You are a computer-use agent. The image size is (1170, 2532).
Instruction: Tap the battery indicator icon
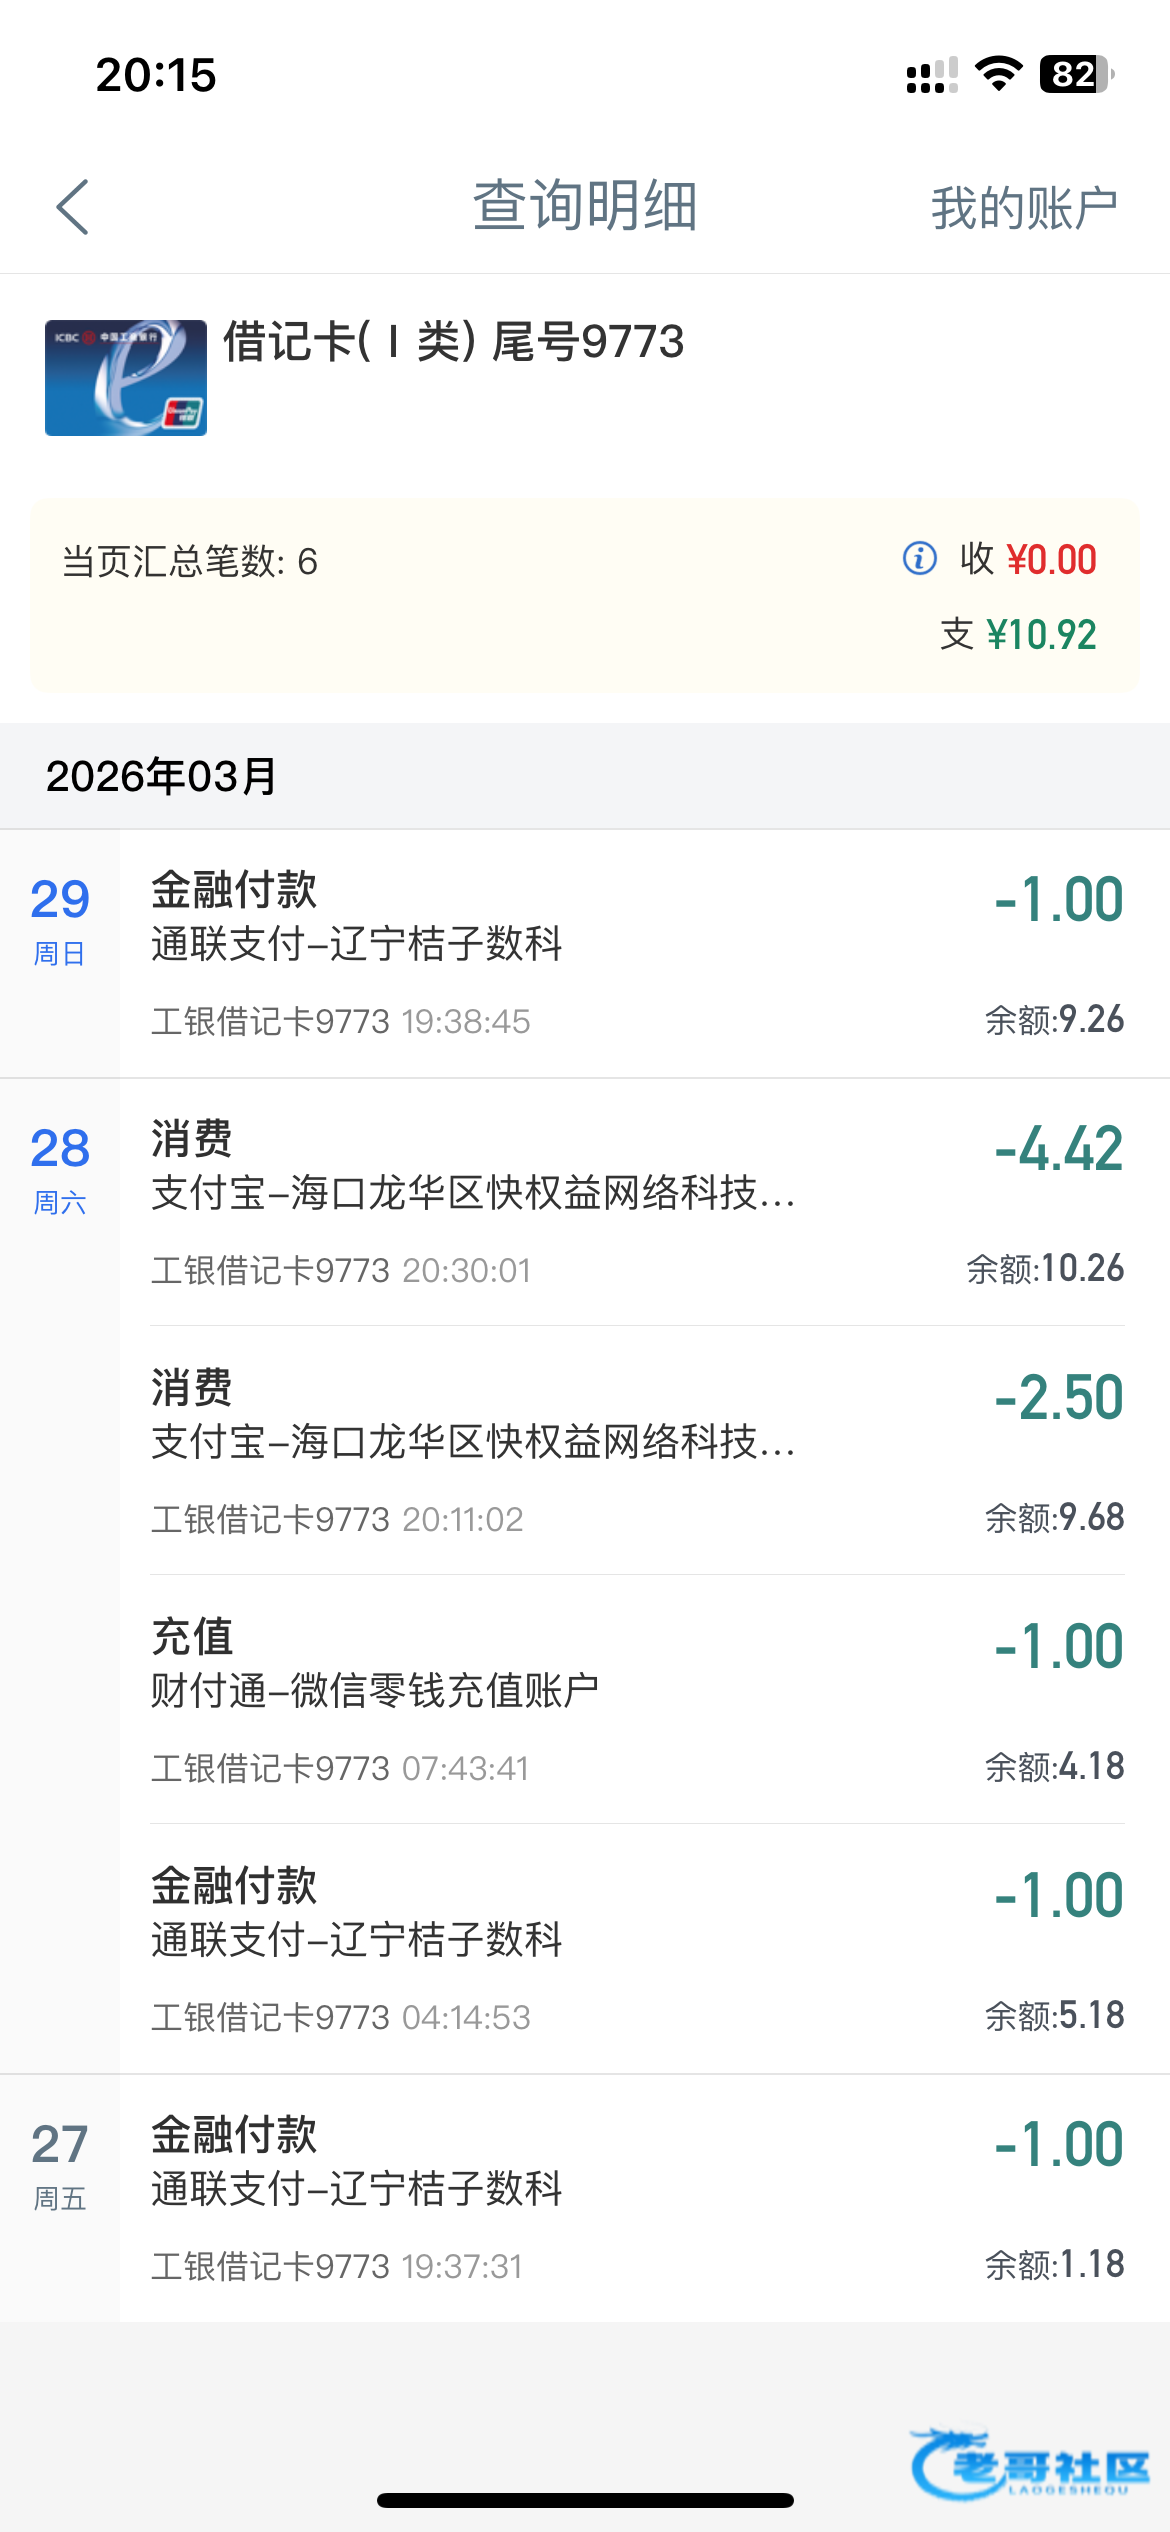(1076, 74)
